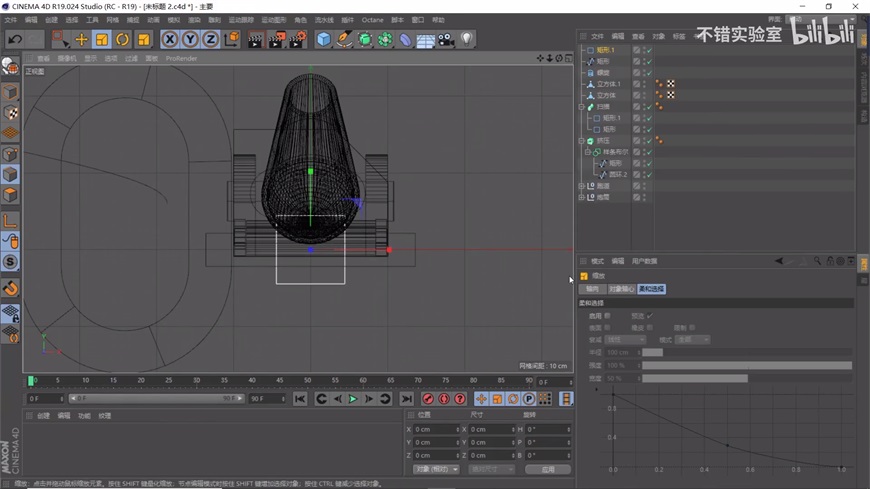Click the Undo arrow icon

click(14, 40)
